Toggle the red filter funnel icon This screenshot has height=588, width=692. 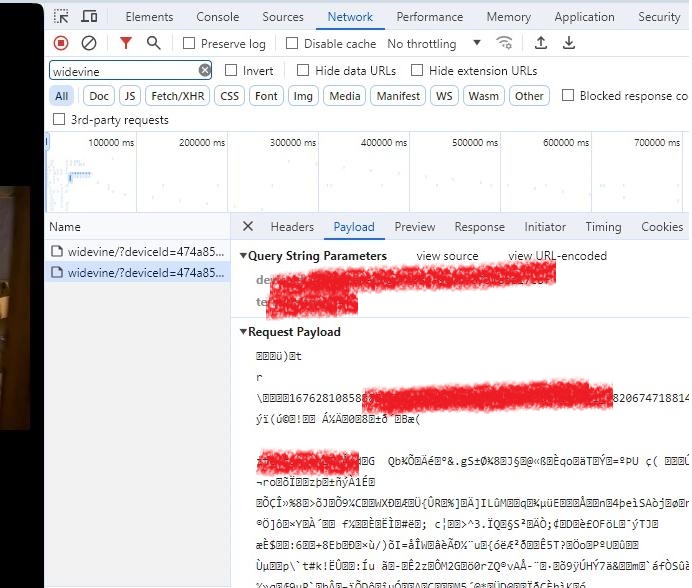126,43
